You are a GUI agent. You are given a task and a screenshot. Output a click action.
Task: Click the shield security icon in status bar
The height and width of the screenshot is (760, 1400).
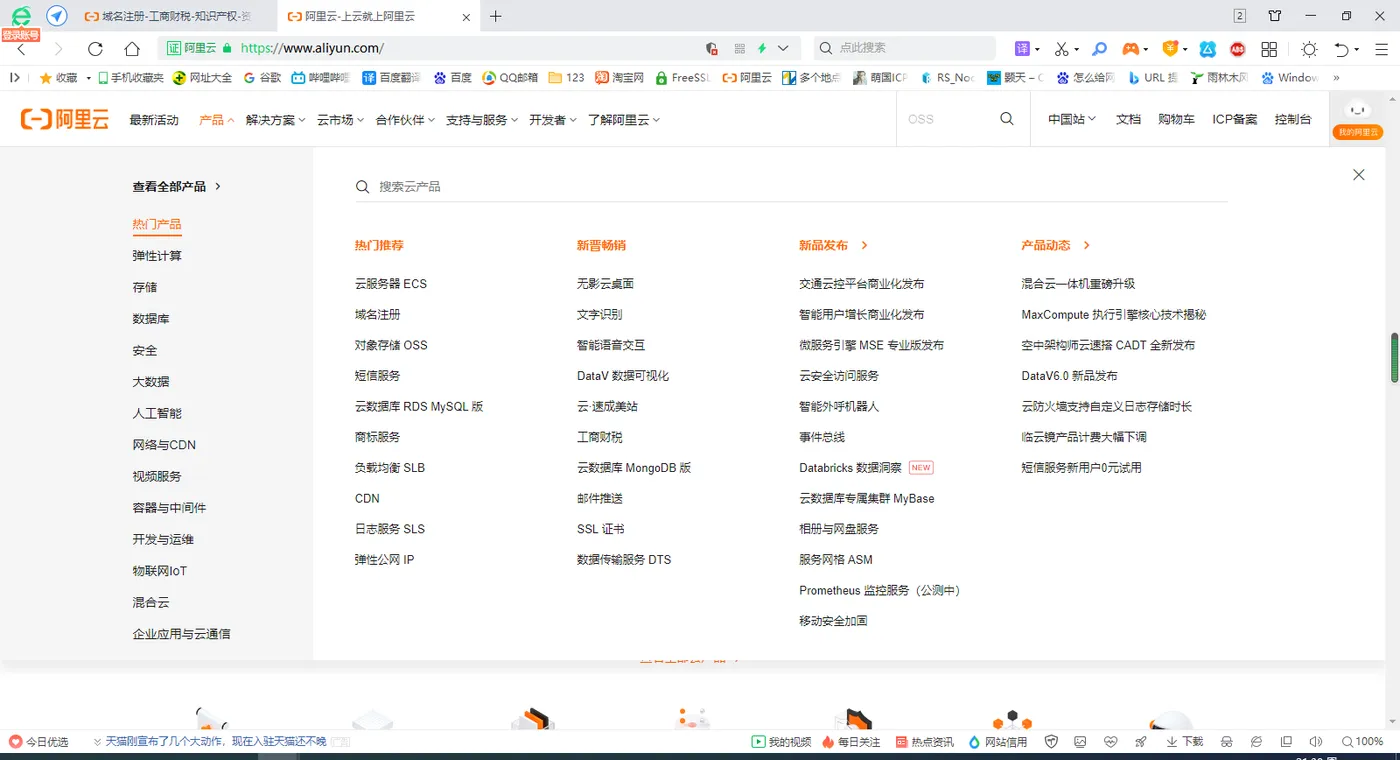pos(1051,742)
